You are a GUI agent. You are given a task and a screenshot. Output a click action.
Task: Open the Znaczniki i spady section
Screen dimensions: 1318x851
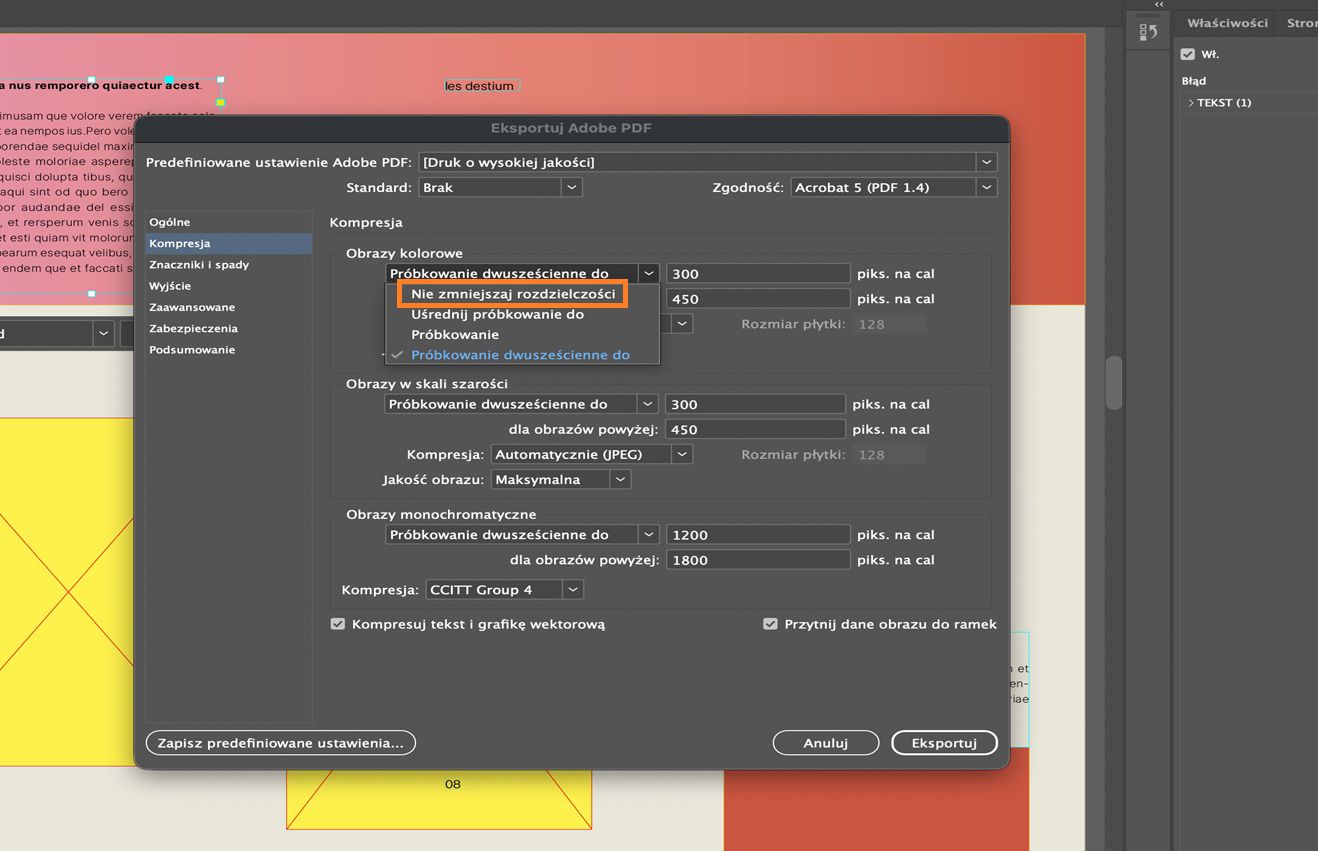coord(228,265)
